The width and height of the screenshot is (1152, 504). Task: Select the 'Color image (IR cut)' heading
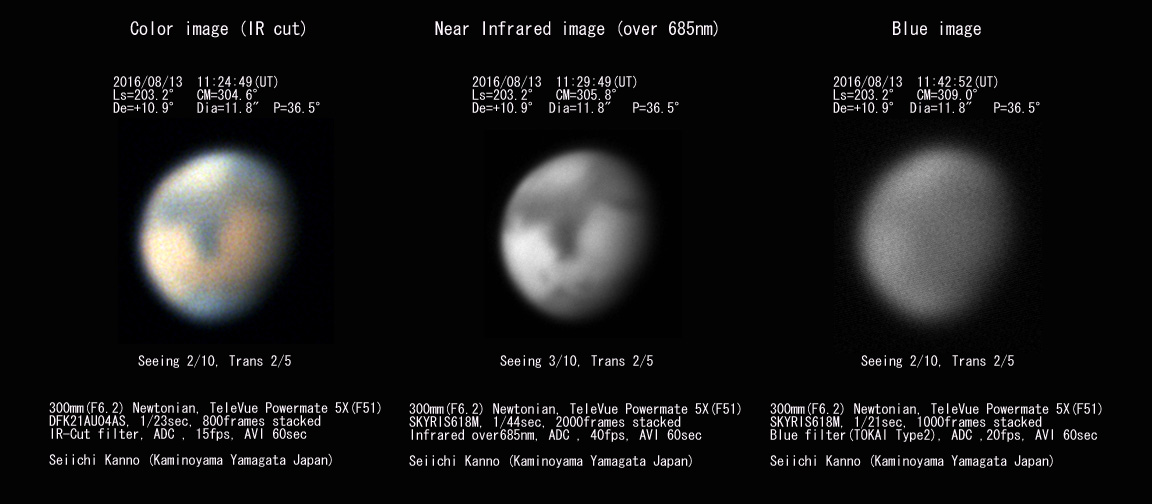point(218,29)
